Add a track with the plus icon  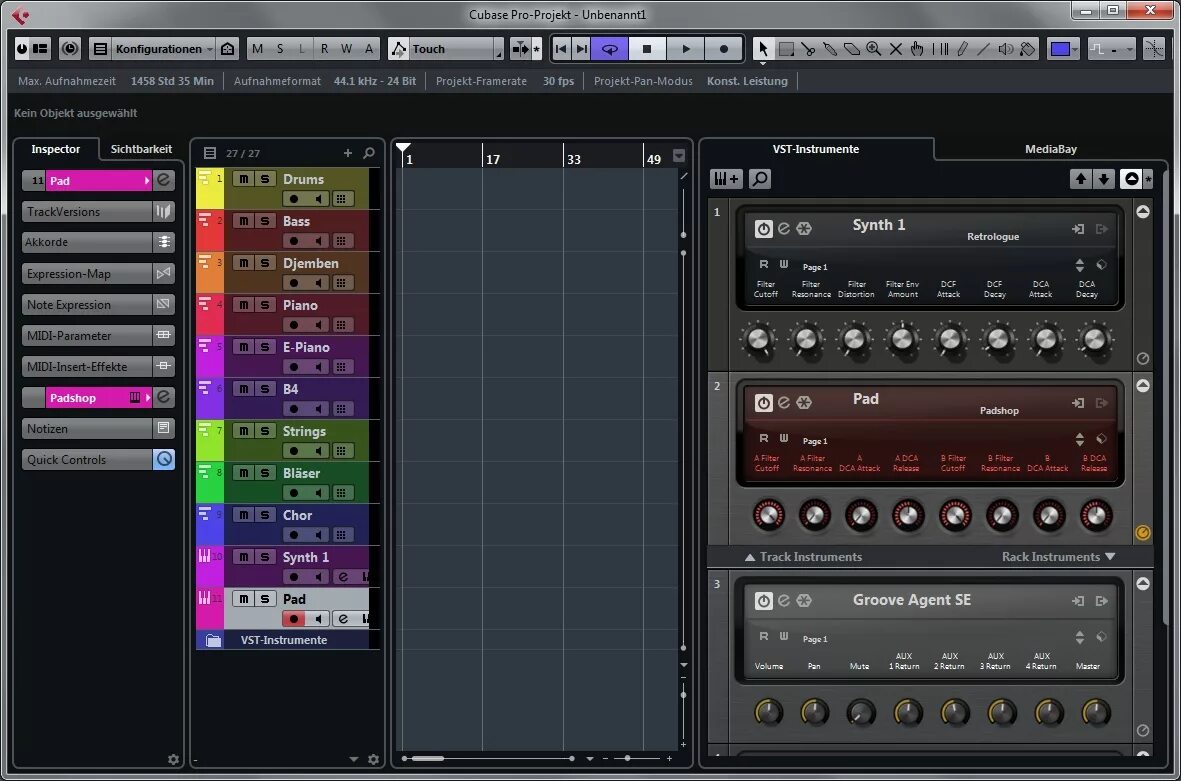pyautogui.click(x=348, y=153)
